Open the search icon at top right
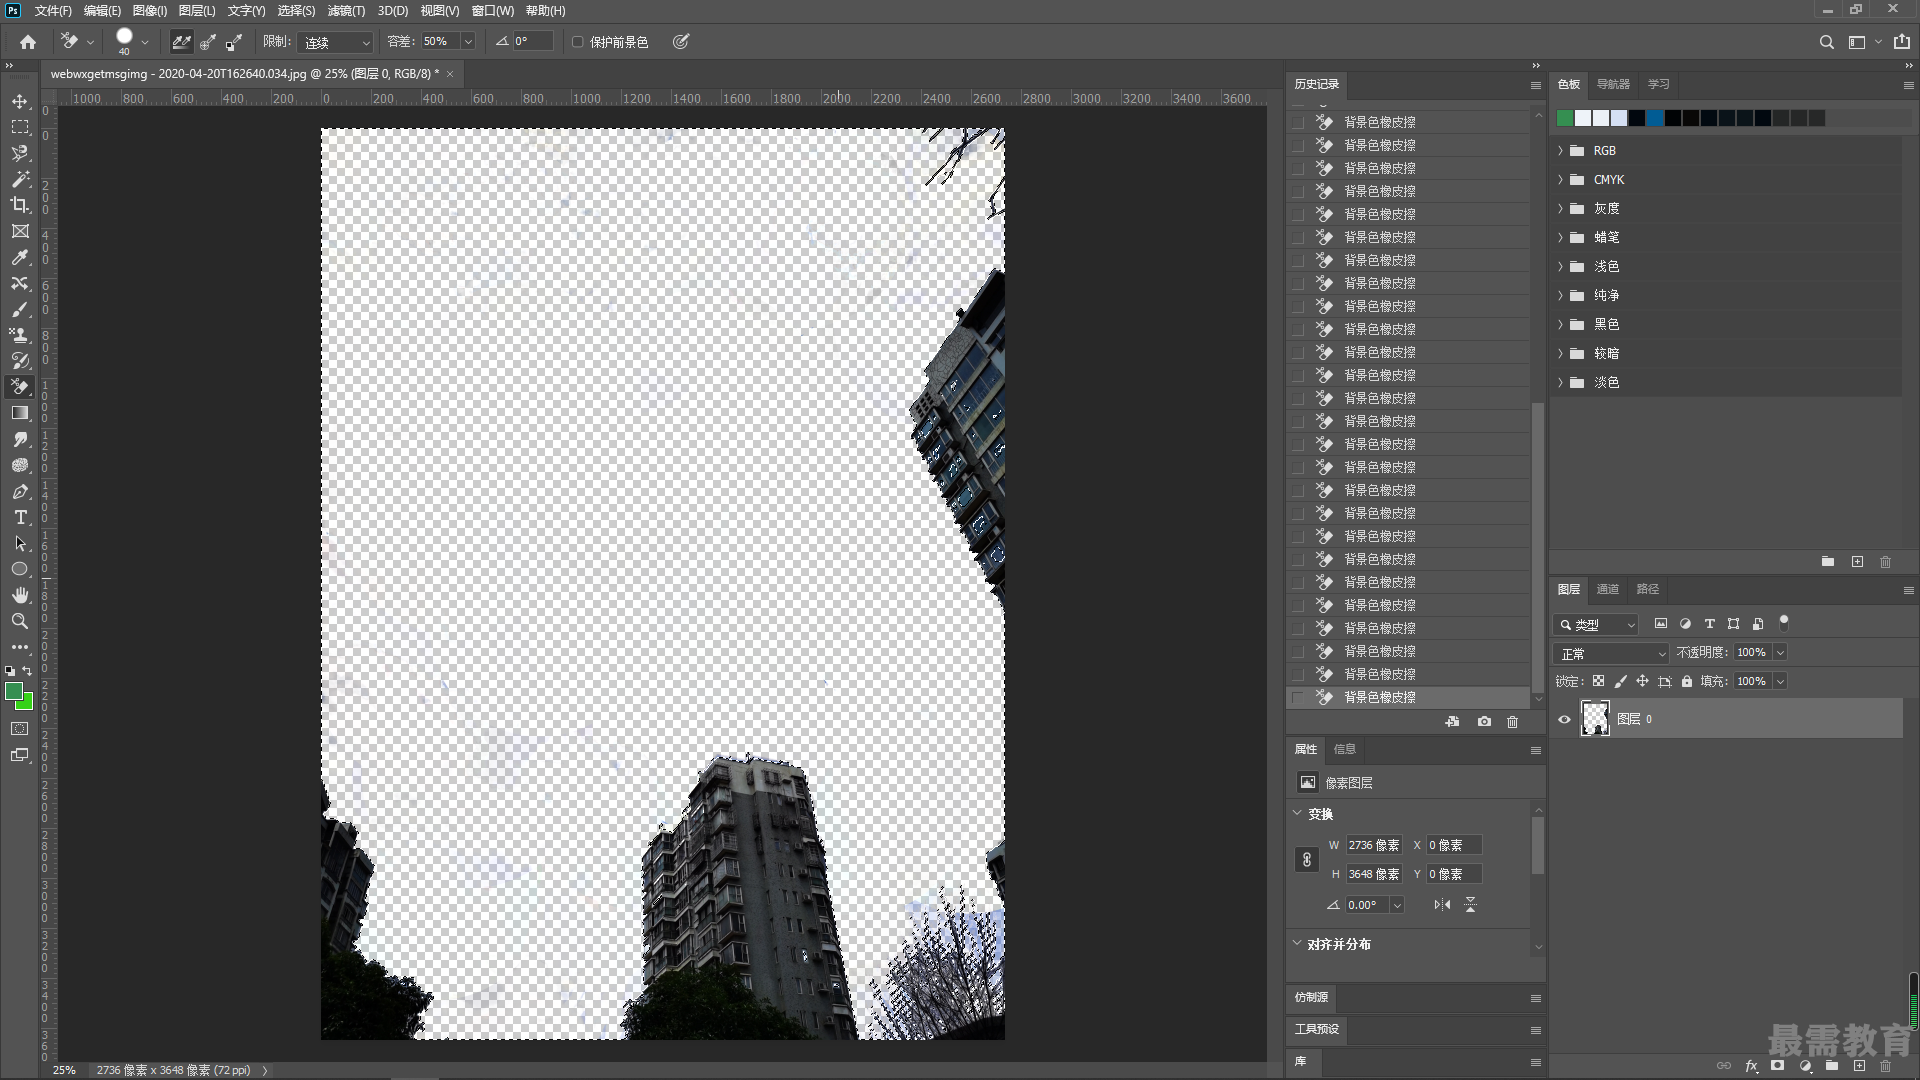The height and width of the screenshot is (1080, 1920). tap(1827, 42)
